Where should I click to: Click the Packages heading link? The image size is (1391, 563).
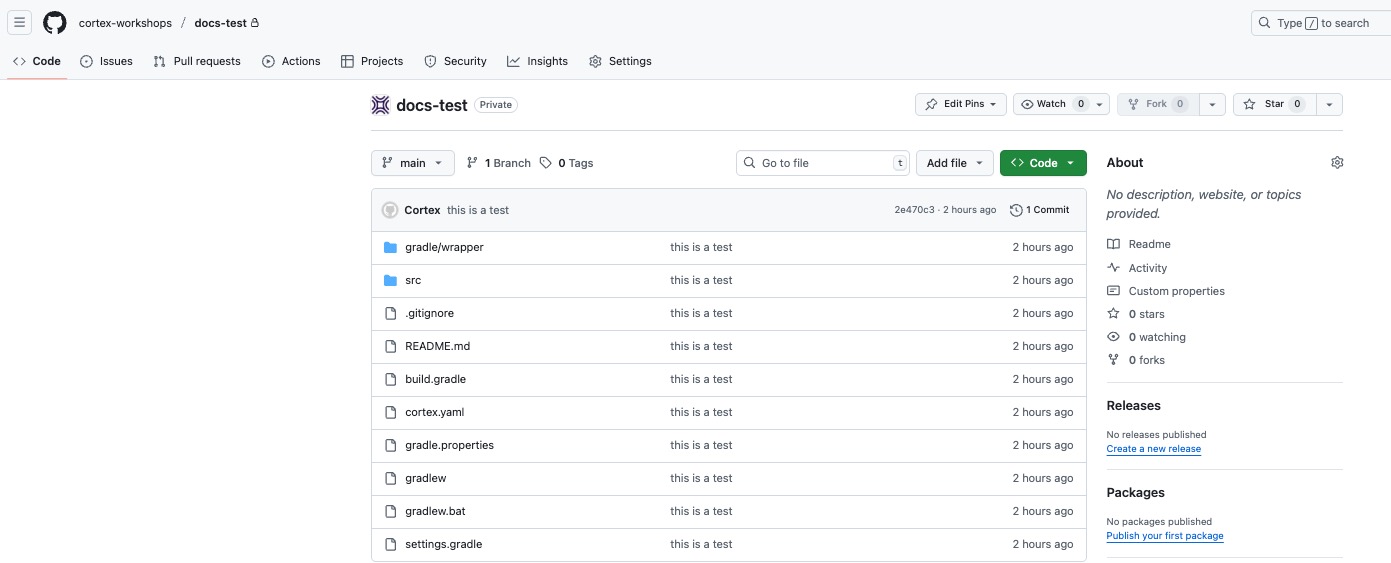point(1135,492)
